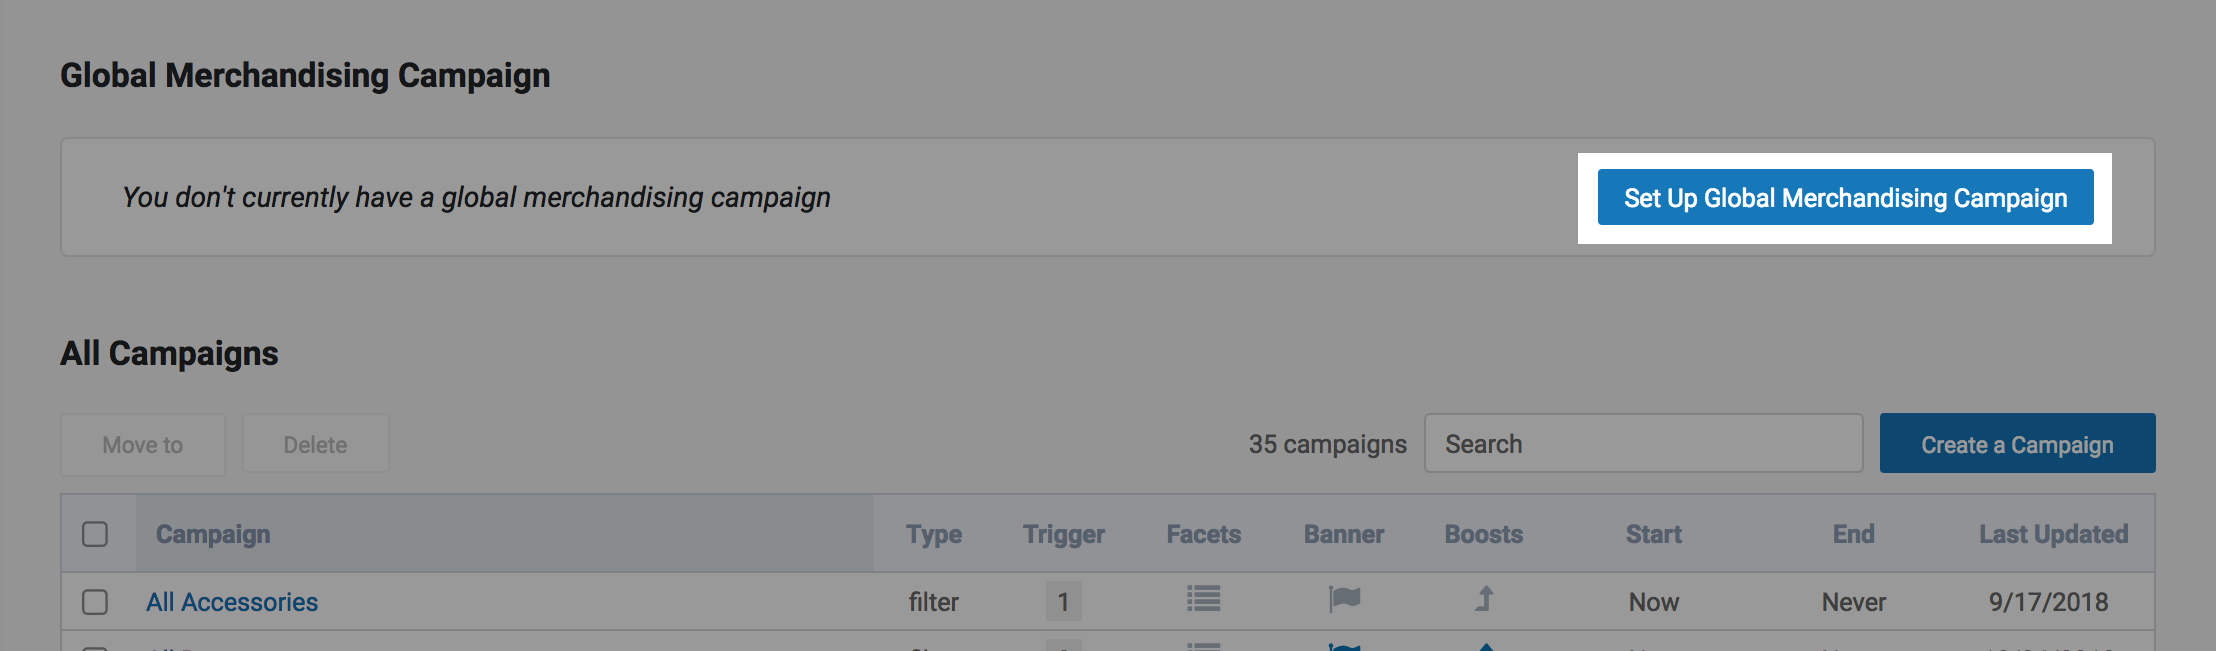
Task: Sort table by Facets column header
Action: pyautogui.click(x=1203, y=534)
